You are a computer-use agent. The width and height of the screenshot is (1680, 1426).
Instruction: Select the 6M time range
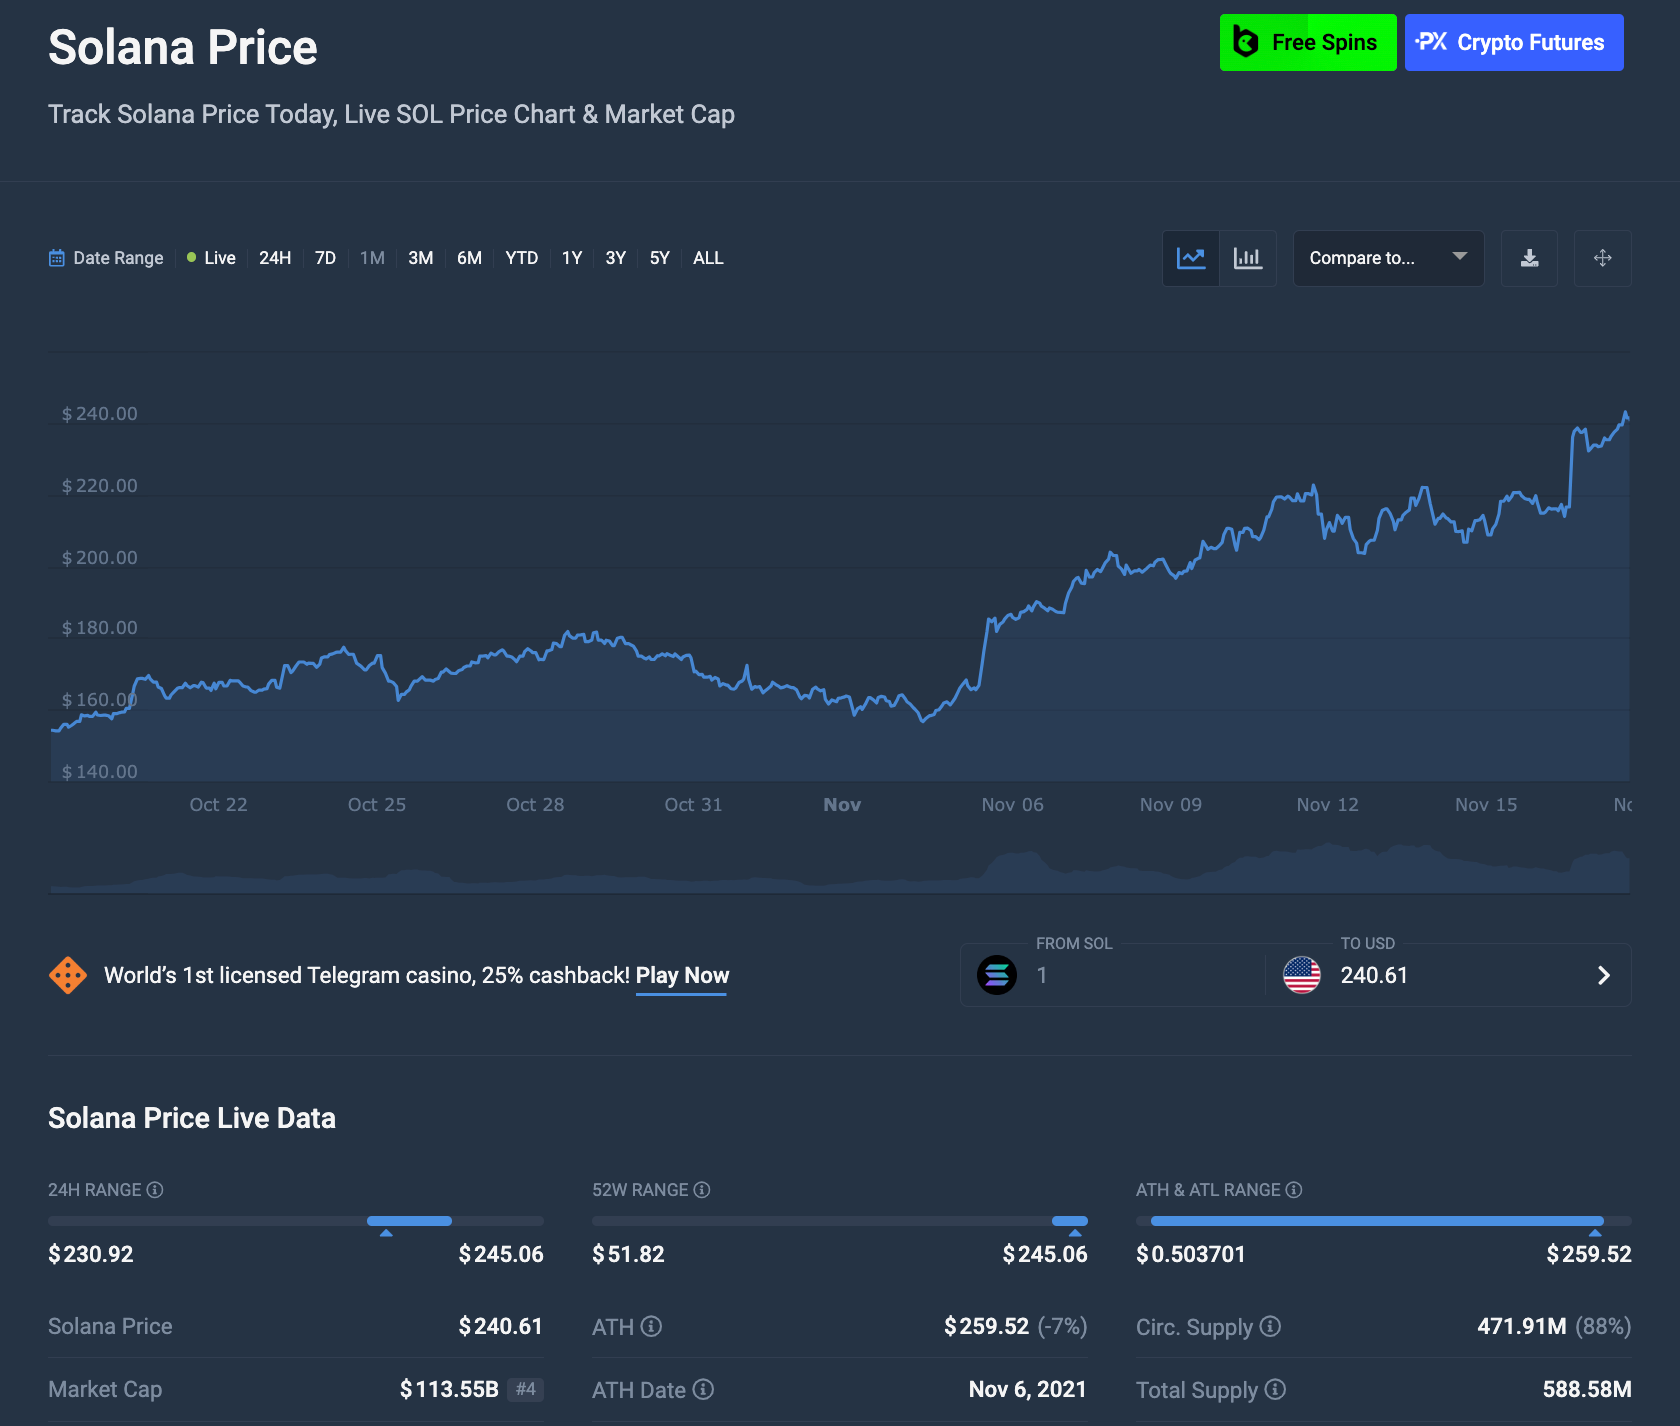click(x=470, y=258)
